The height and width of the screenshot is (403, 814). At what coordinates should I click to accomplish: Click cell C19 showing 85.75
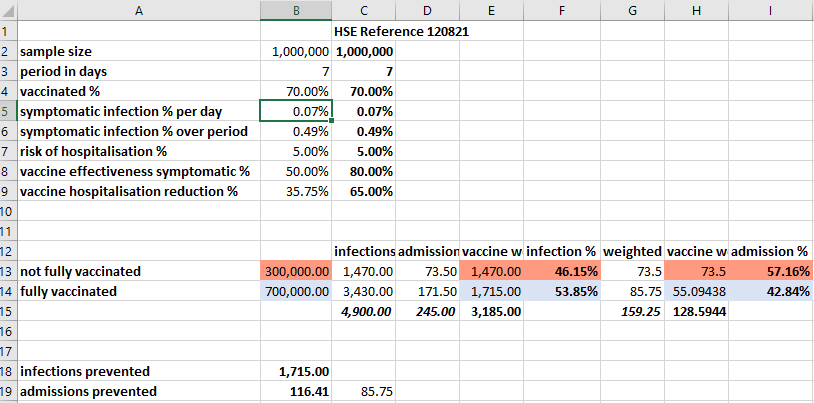(x=363, y=391)
